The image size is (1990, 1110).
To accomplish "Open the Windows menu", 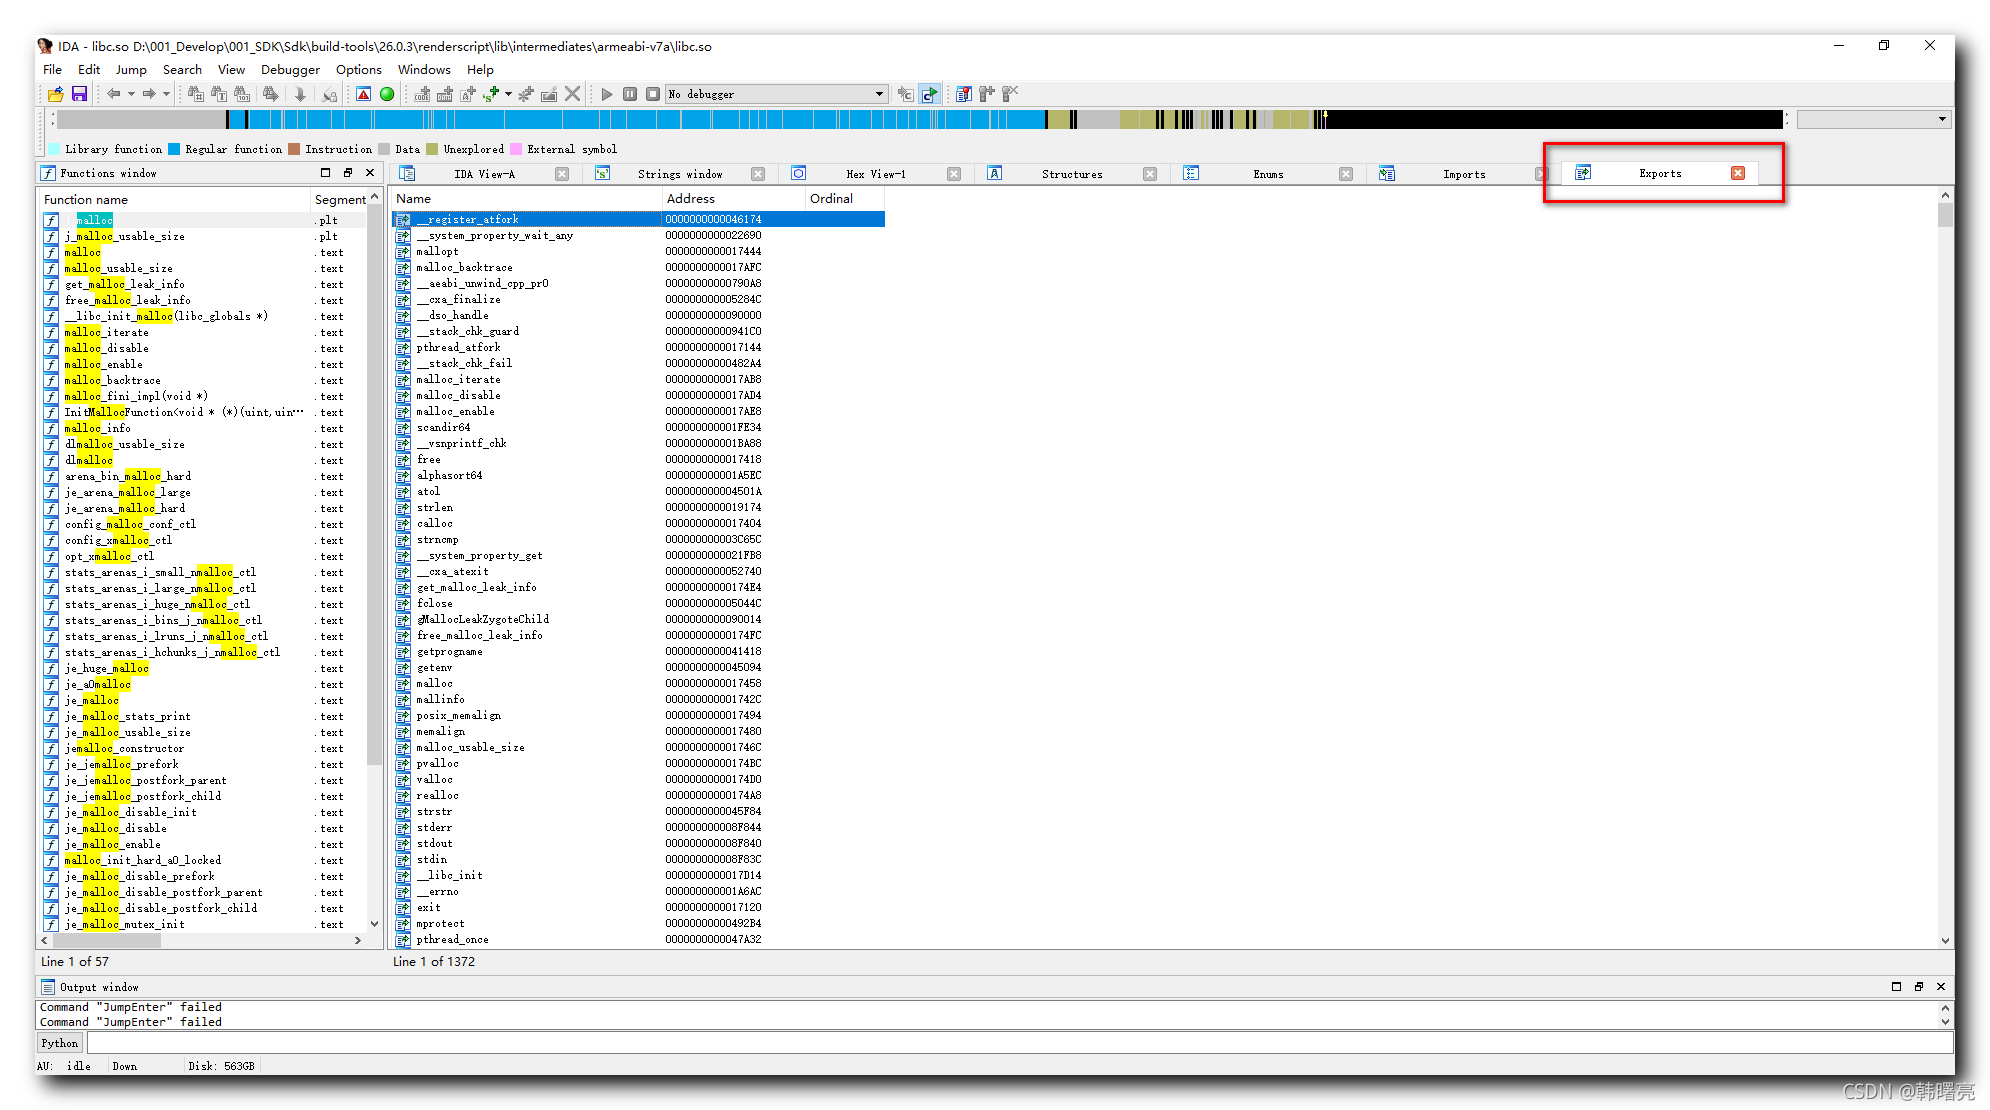I will (x=424, y=70).
